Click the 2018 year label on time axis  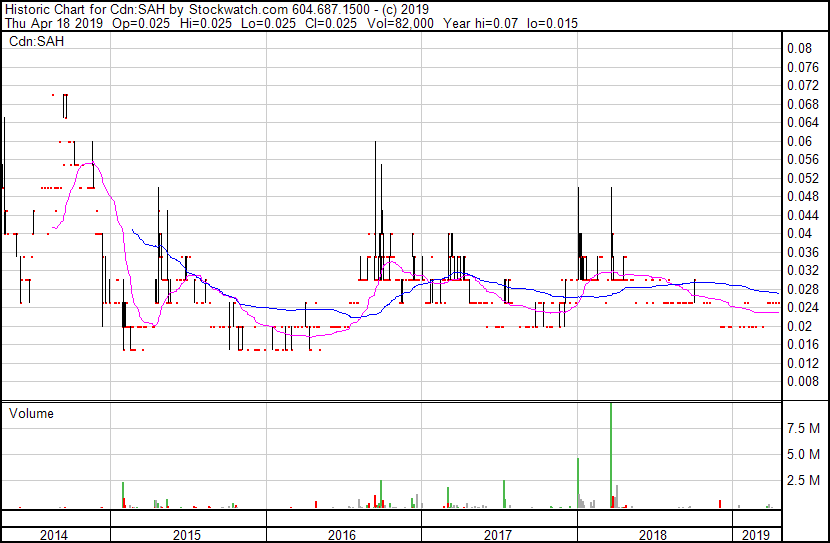pyautogui.click(x=653, y=535)
